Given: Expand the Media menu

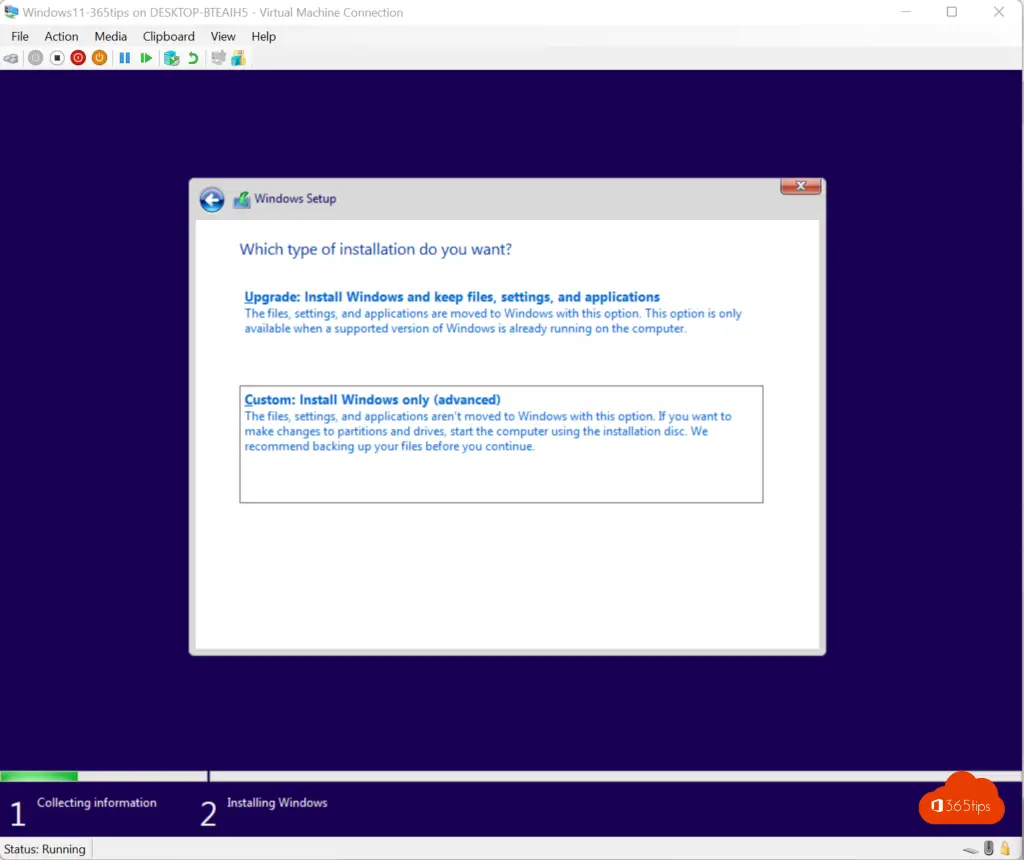Looking at the screenshot, I should [x=110, y=36].
